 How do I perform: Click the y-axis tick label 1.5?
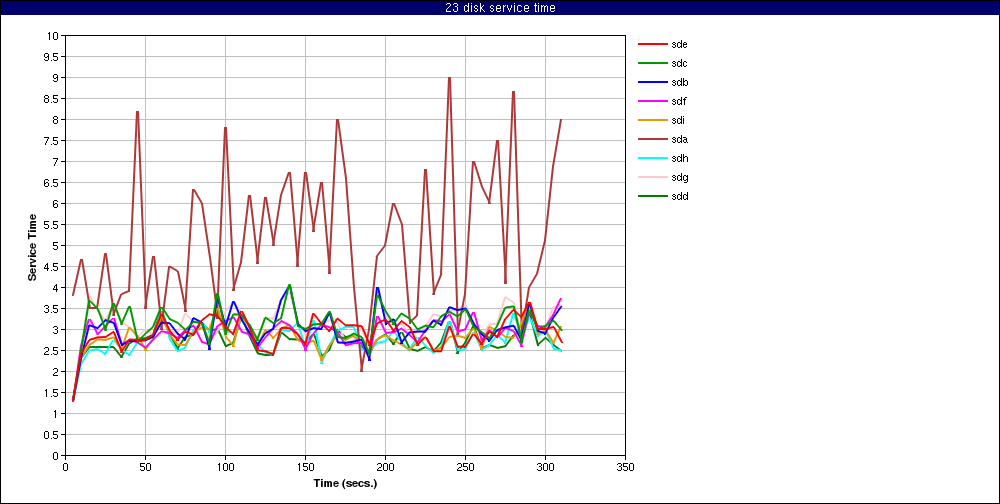[x=52, y=392]
